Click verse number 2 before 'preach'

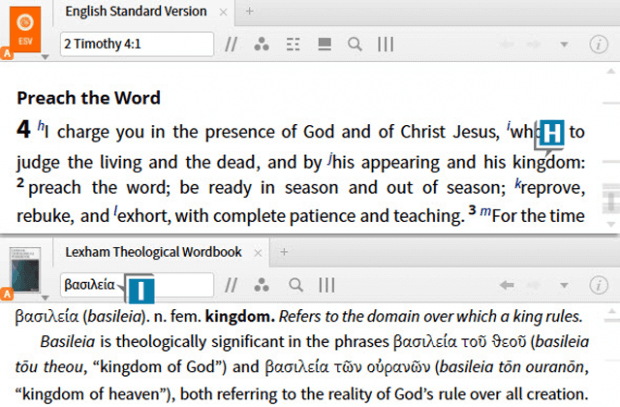click(x=21, y=182)
